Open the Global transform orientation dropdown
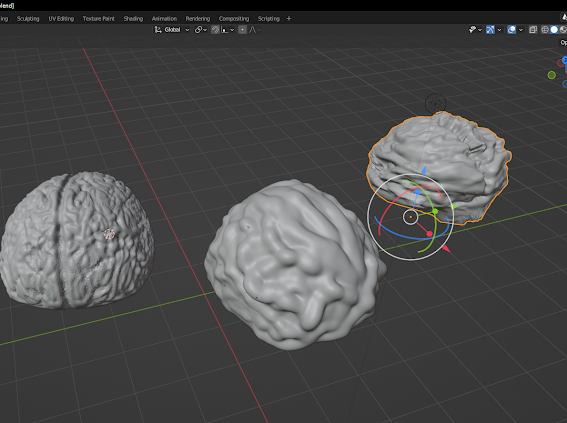Viewport: 567px width, 423px height. 172,30
